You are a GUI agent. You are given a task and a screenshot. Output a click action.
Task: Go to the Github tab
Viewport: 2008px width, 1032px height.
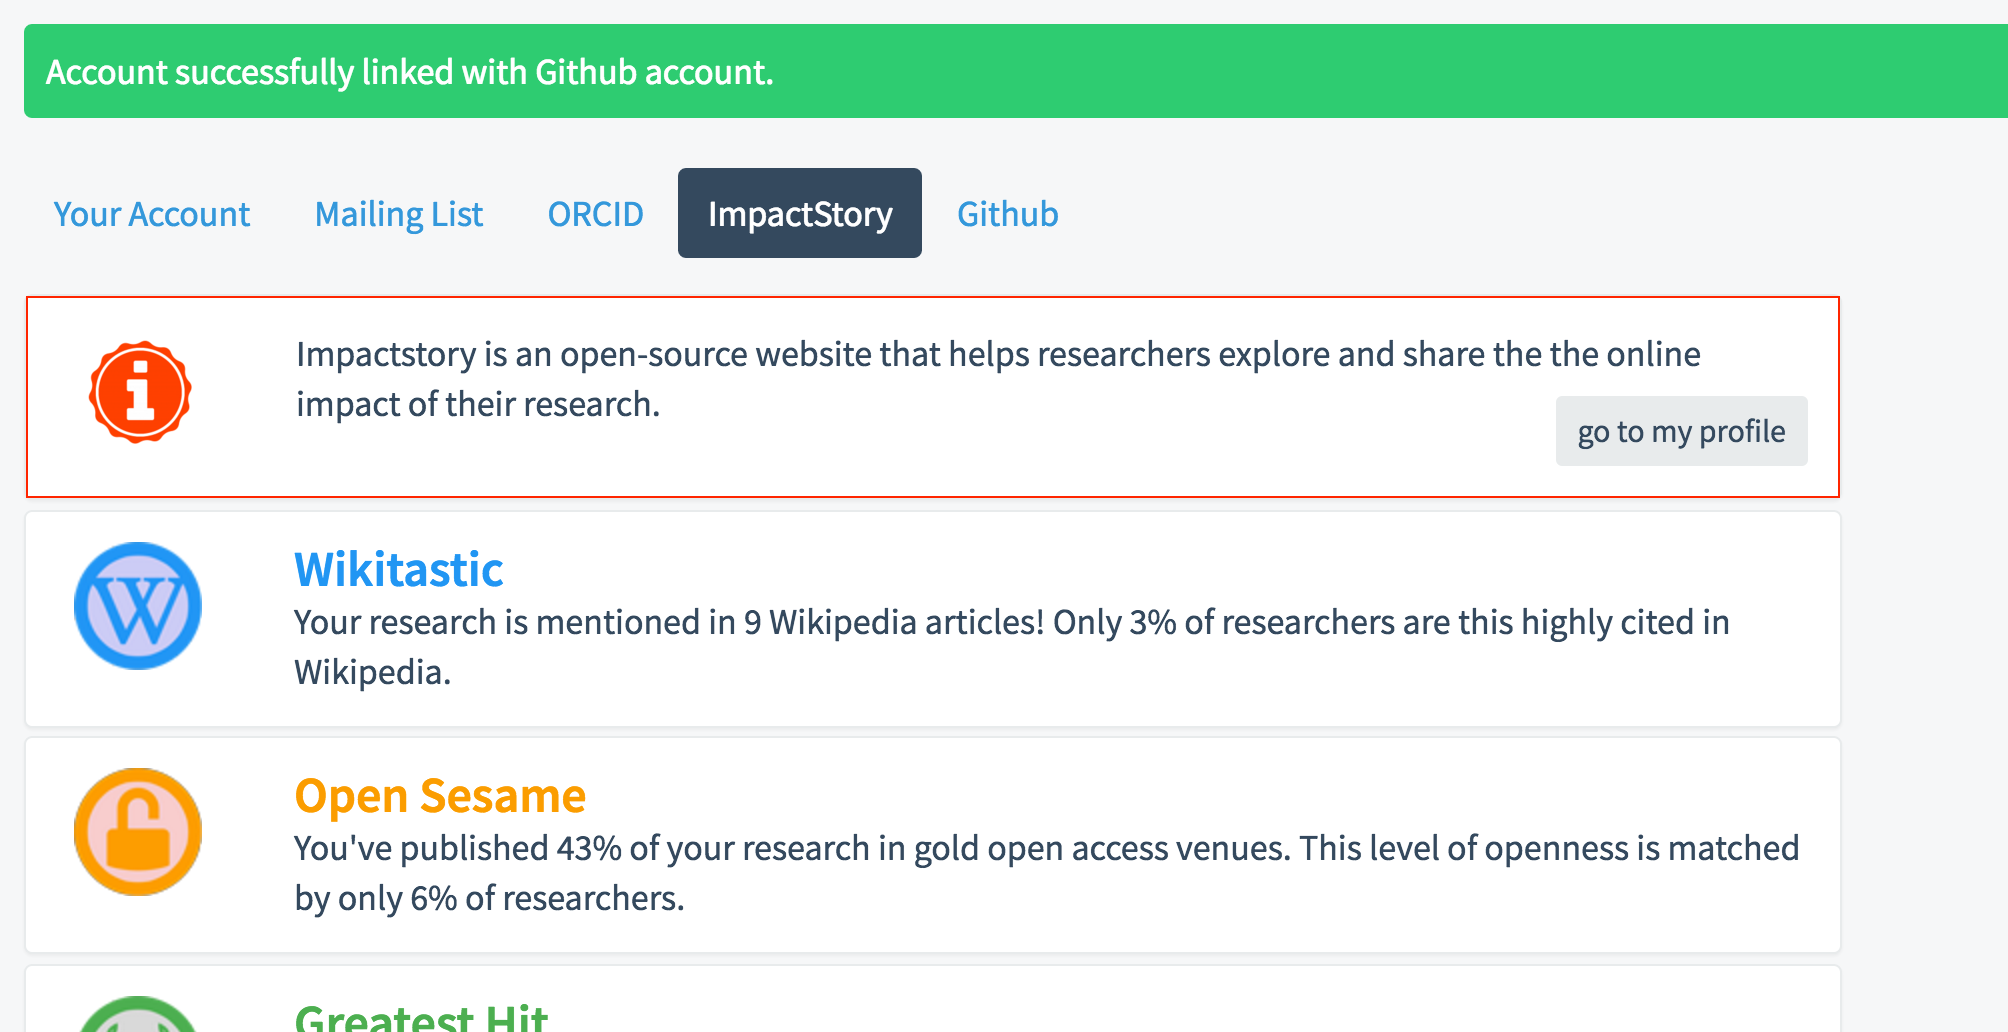tap(1007, 214)
